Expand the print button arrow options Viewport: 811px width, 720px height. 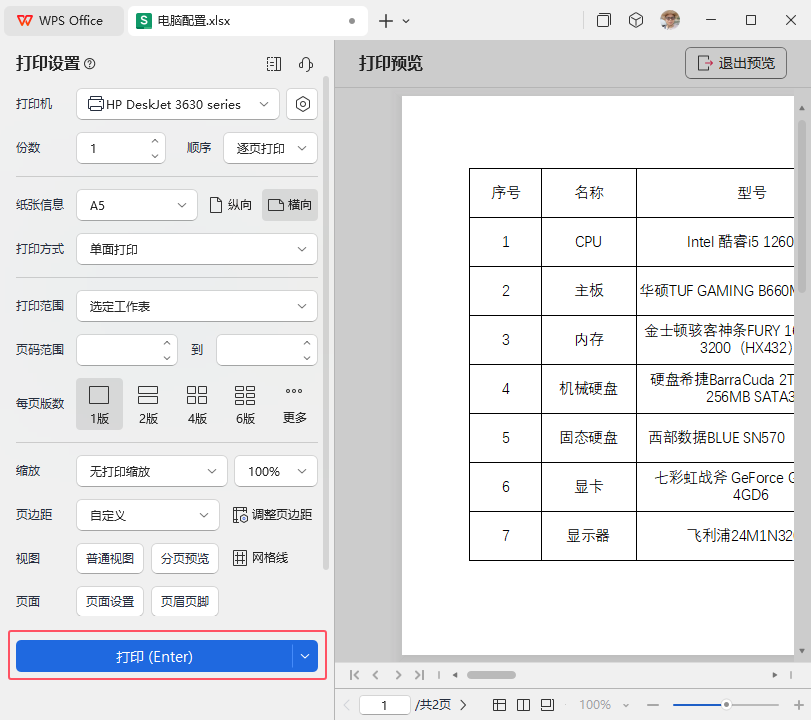click(x=305, y=656)
